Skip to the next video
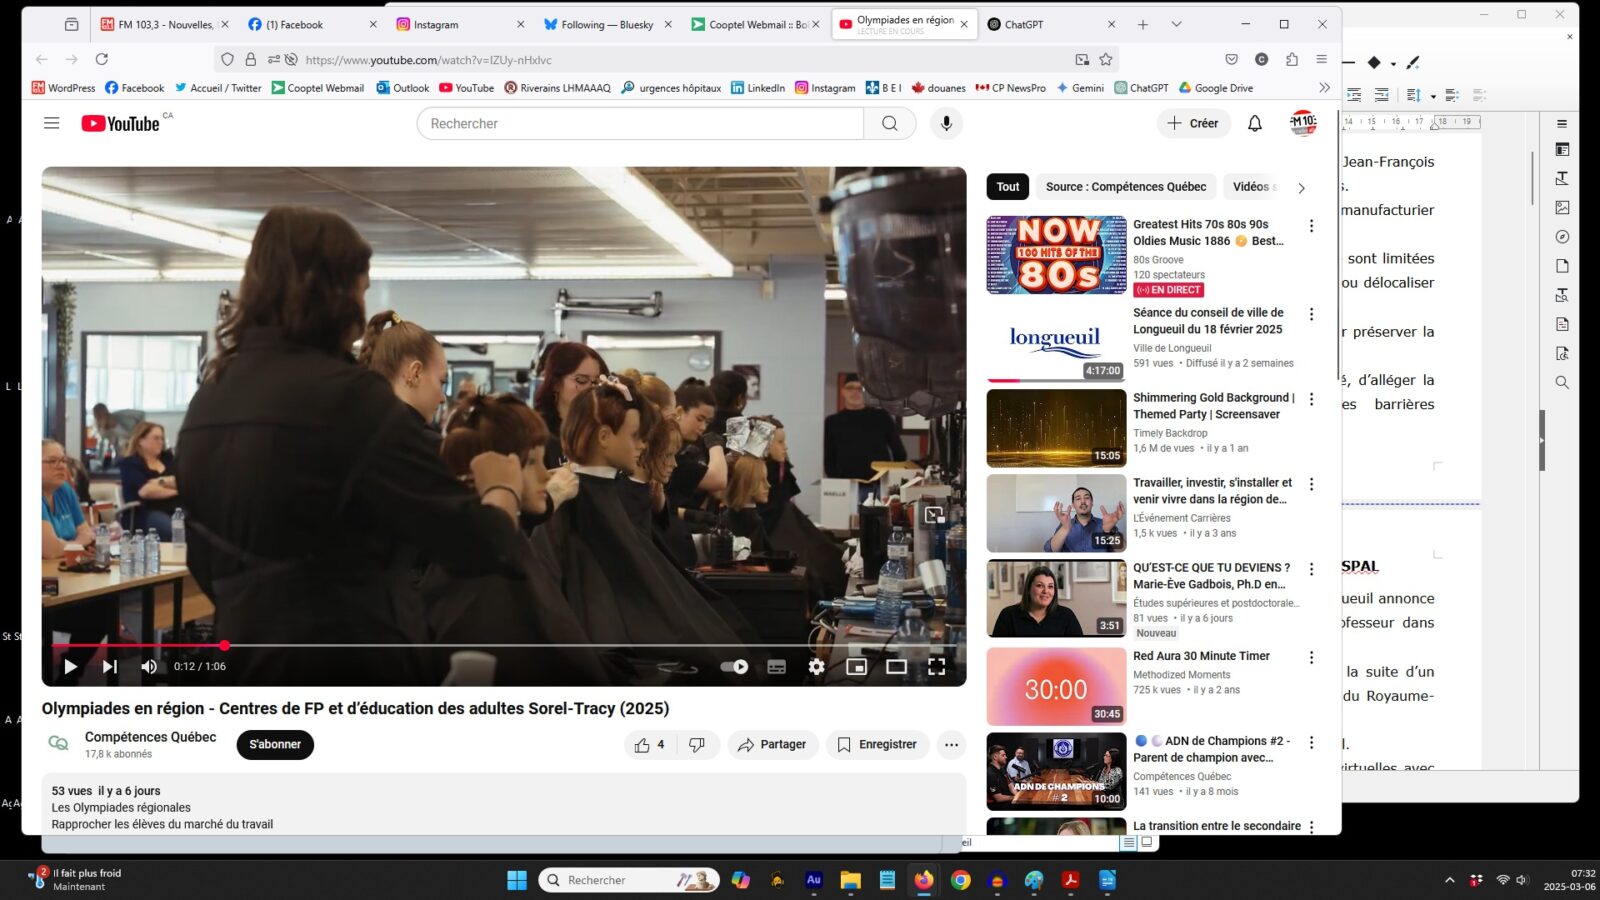This screenshot has width=1600, height=900. tap(110, 667)
